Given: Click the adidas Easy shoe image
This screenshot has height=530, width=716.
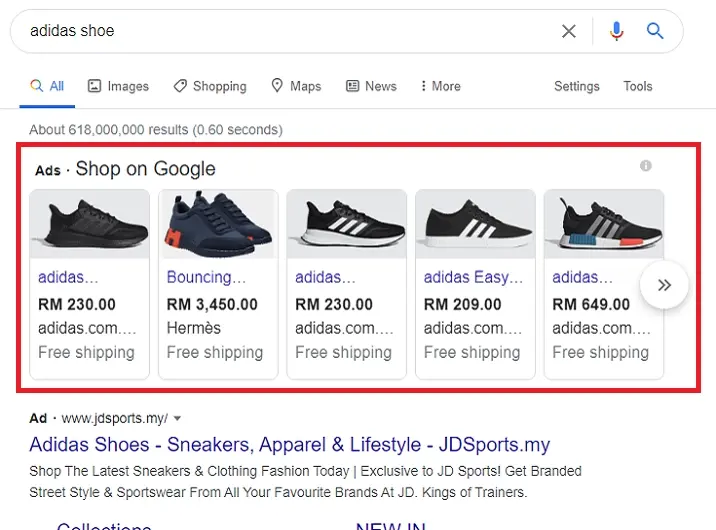Looking at the screenshot, I should point(475,224).
